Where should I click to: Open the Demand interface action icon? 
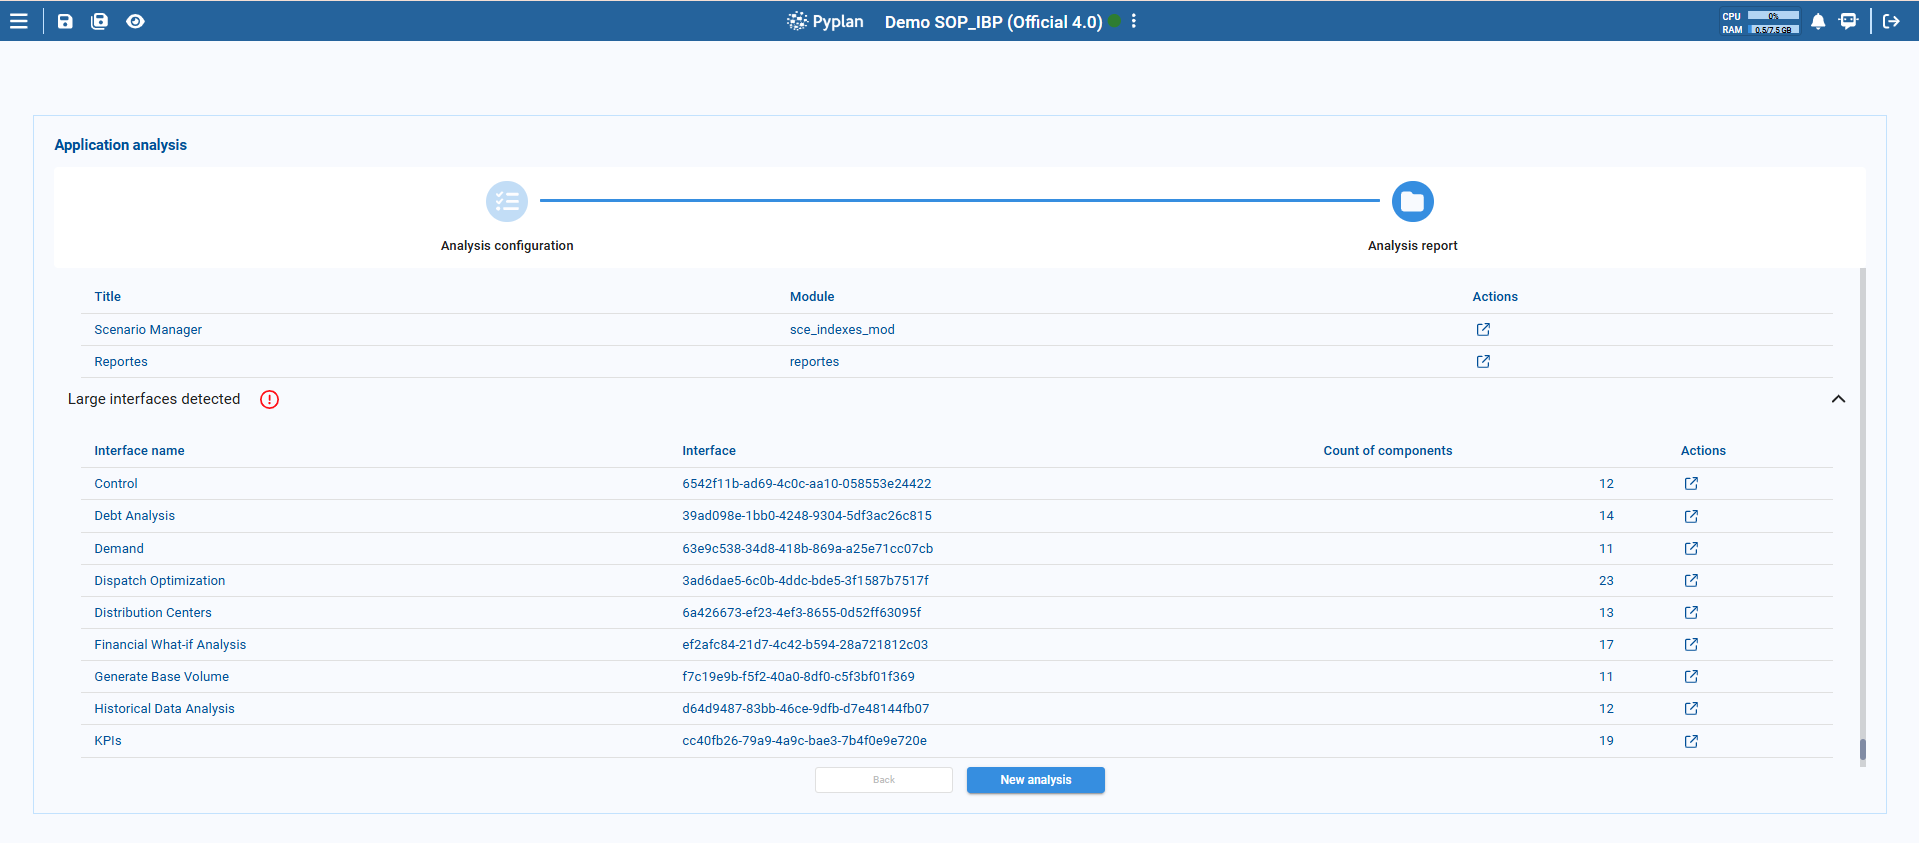[x=1691, y=548]
